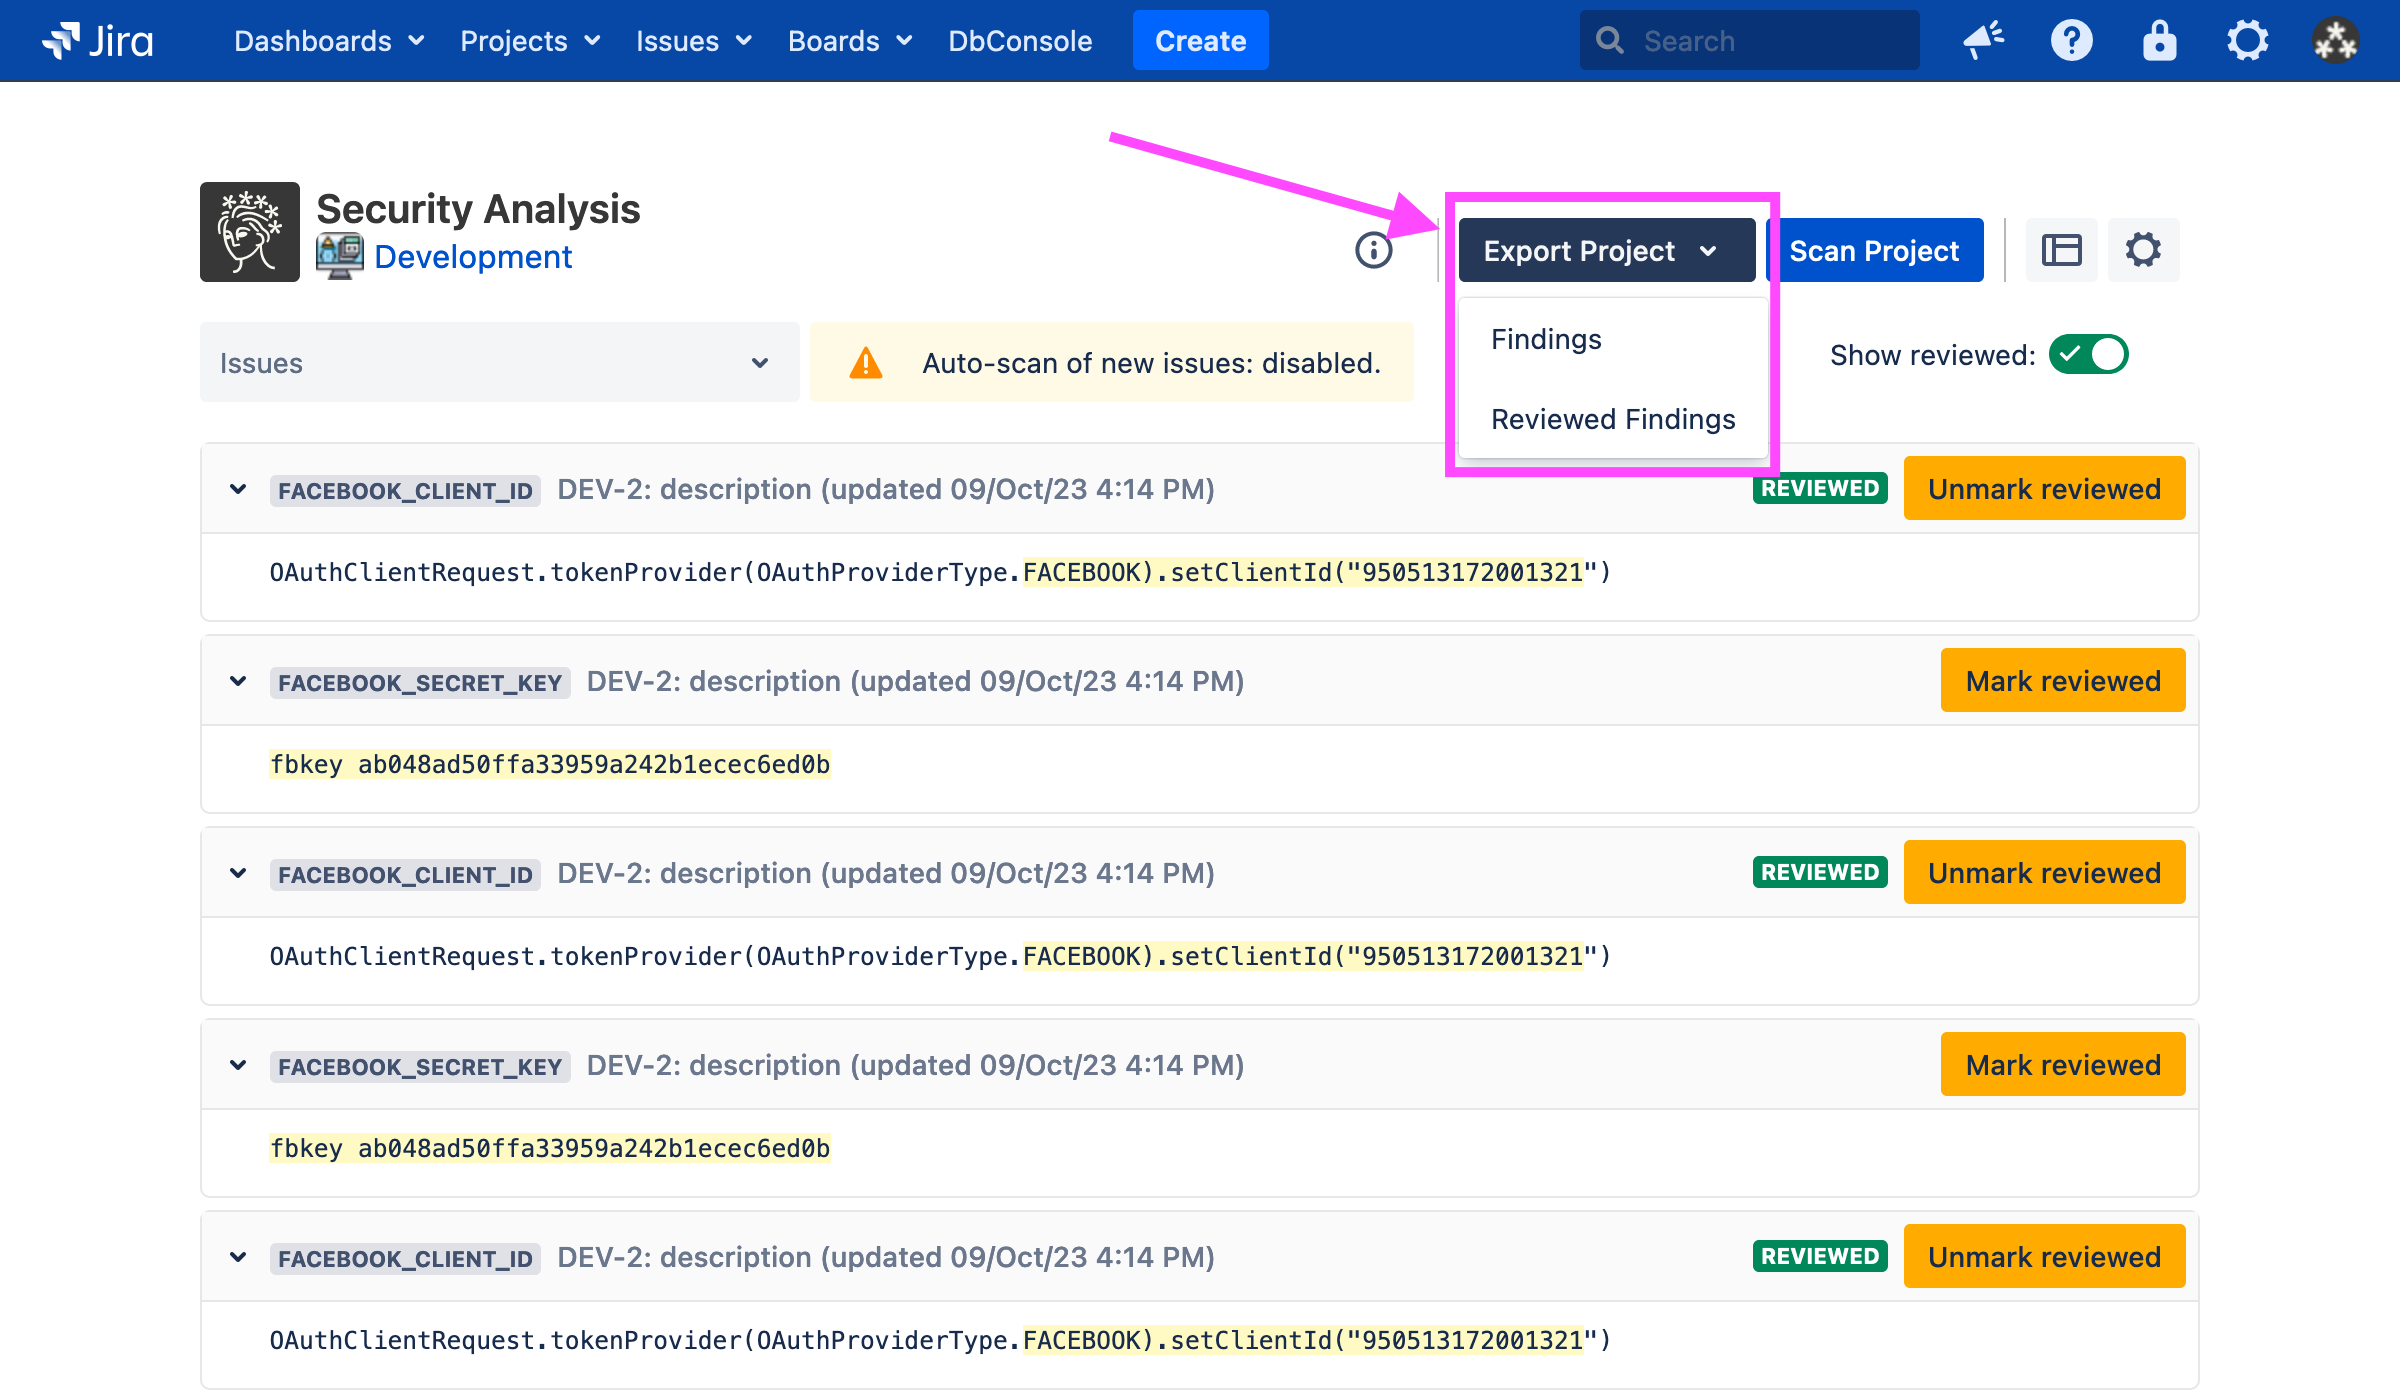Toggle the Show reviewed switch
This screenshot has width=2400, height=1400.
(x=2088, y=355)
